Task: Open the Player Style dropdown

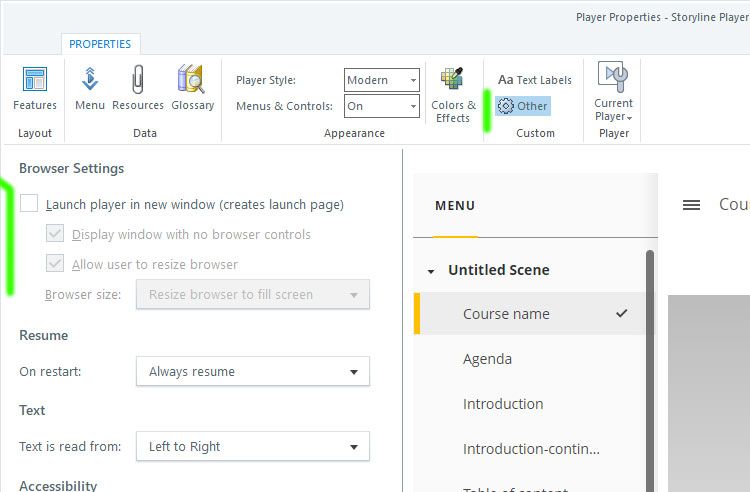Action: [x=382, y=80]
